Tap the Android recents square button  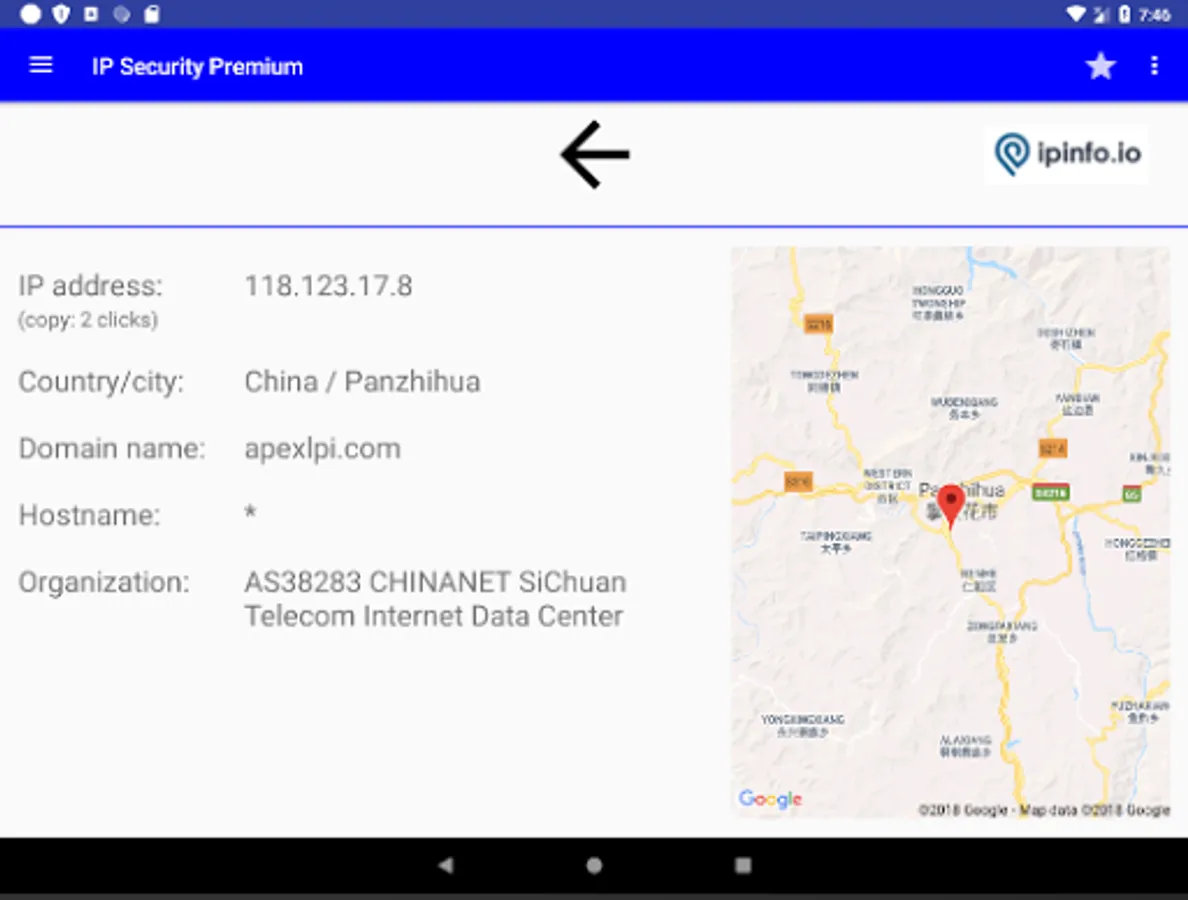pyautogui.click(x=743, y=865)
